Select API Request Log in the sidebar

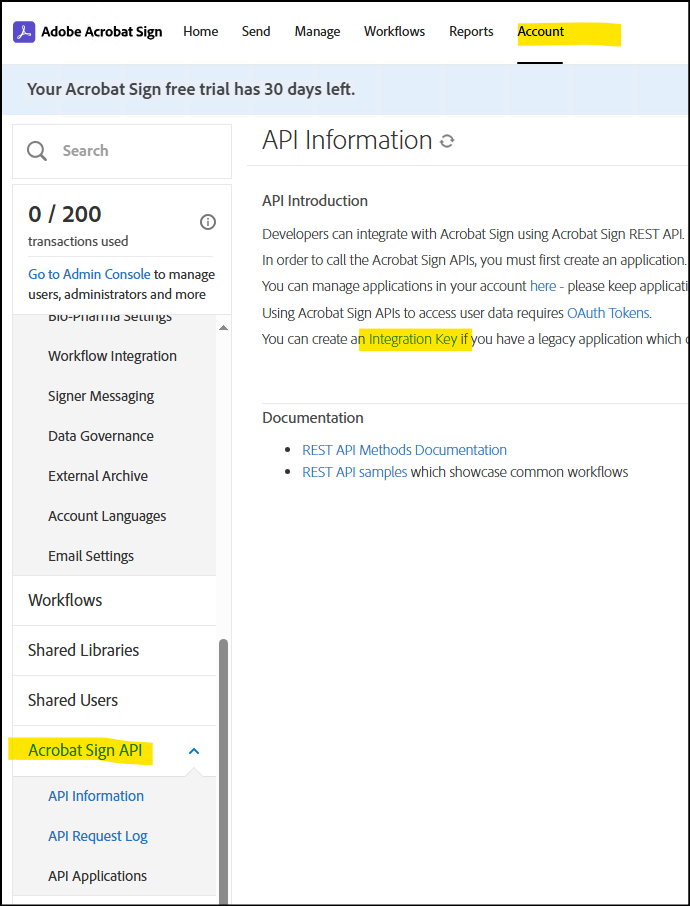click(98, 836)
